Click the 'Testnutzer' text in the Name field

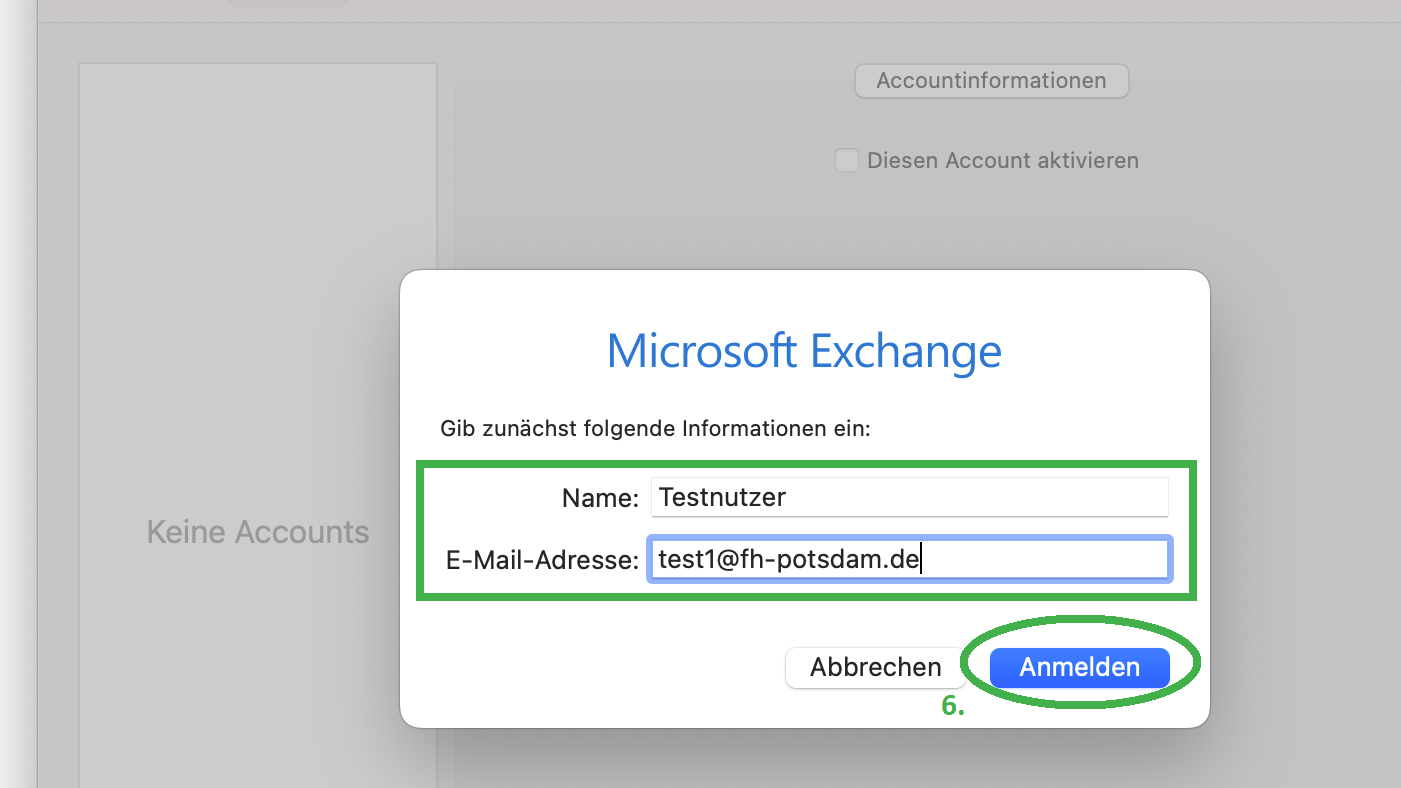tap(722, 497)
